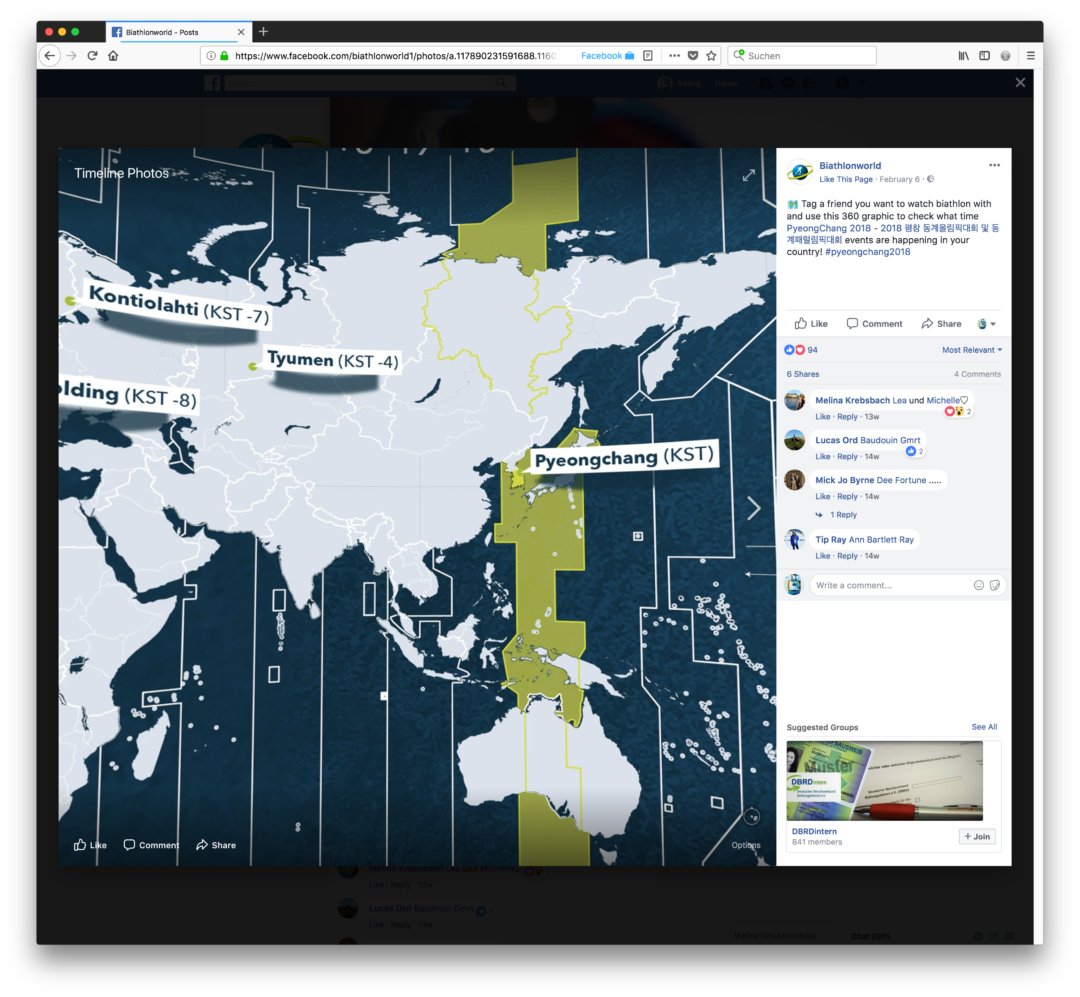Bookmark this page with the star icon

[712, 56]
